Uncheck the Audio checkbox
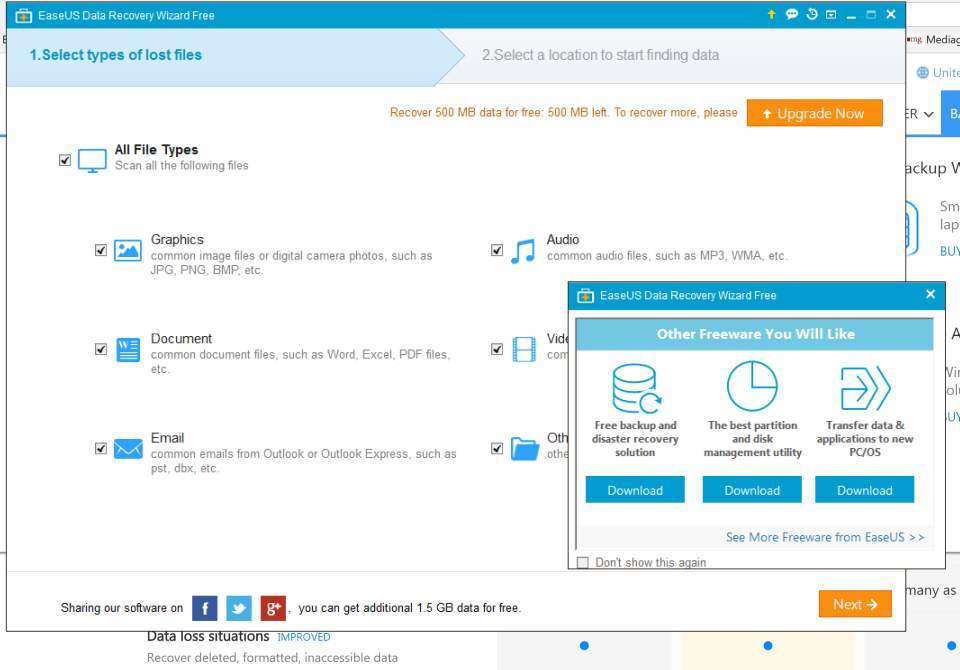The width and height of the screenshot is (960, 670). (x=497, y=250)
